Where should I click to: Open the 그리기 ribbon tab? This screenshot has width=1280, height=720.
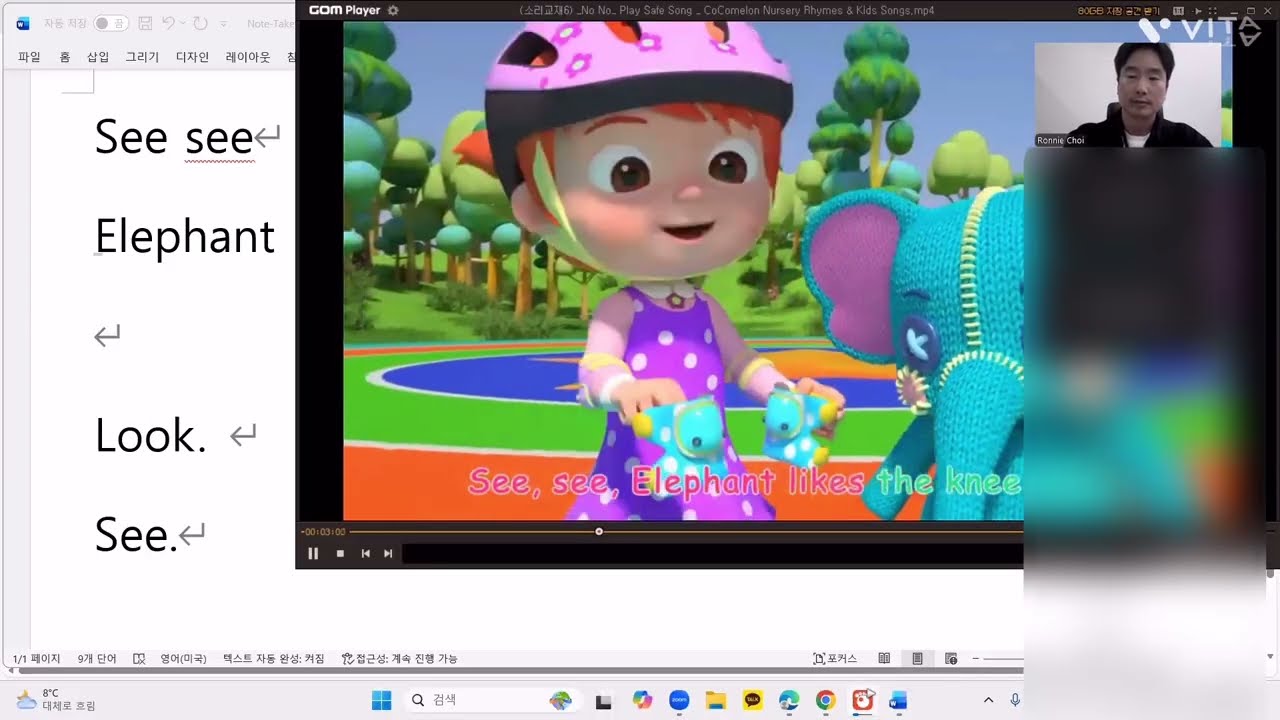[x=142, y=57]
